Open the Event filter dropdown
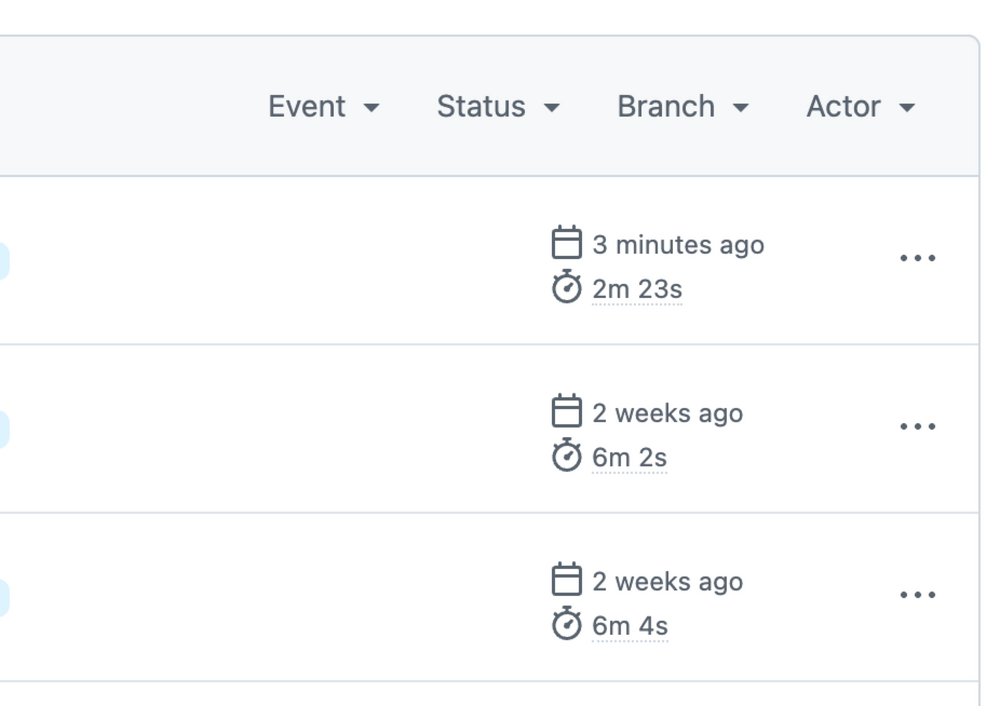Screen dimensions: 1000x706 323,107
